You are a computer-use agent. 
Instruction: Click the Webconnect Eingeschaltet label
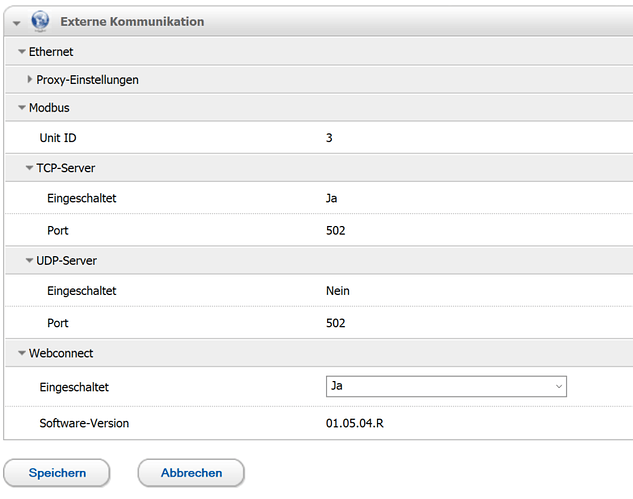(74, 387)
